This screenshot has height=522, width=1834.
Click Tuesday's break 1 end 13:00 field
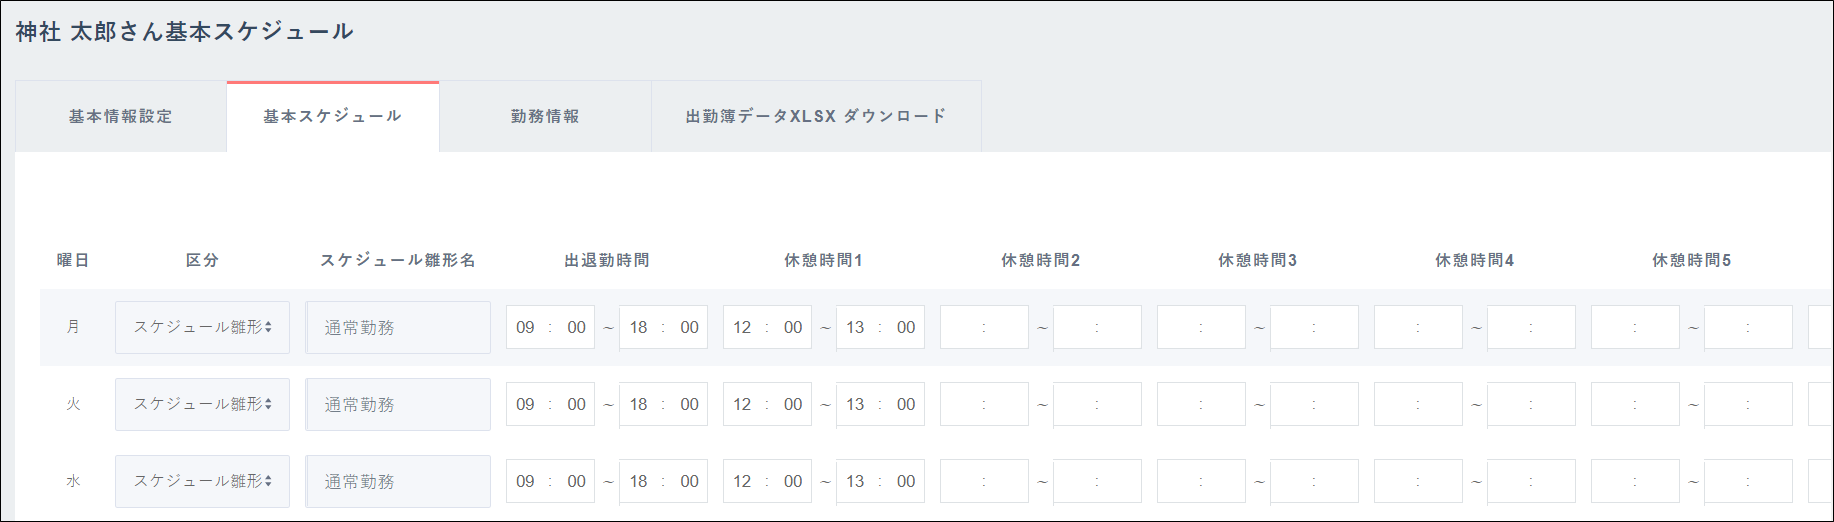[x=880, y=404]
